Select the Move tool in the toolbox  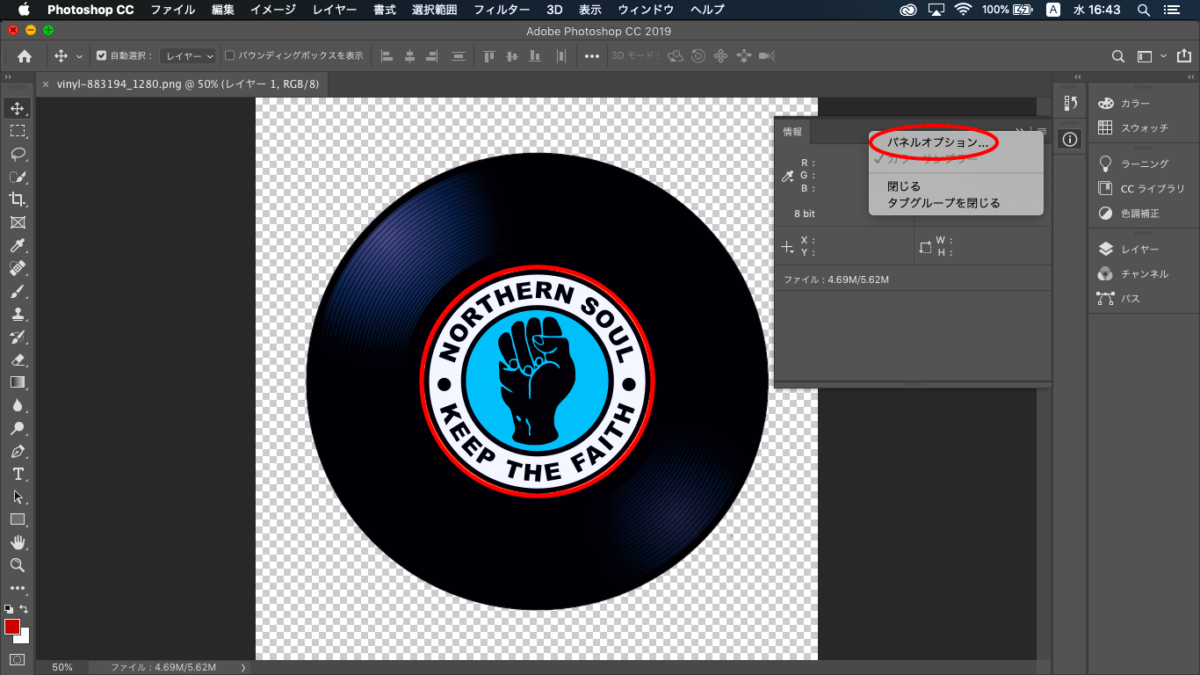pos(18,108)
